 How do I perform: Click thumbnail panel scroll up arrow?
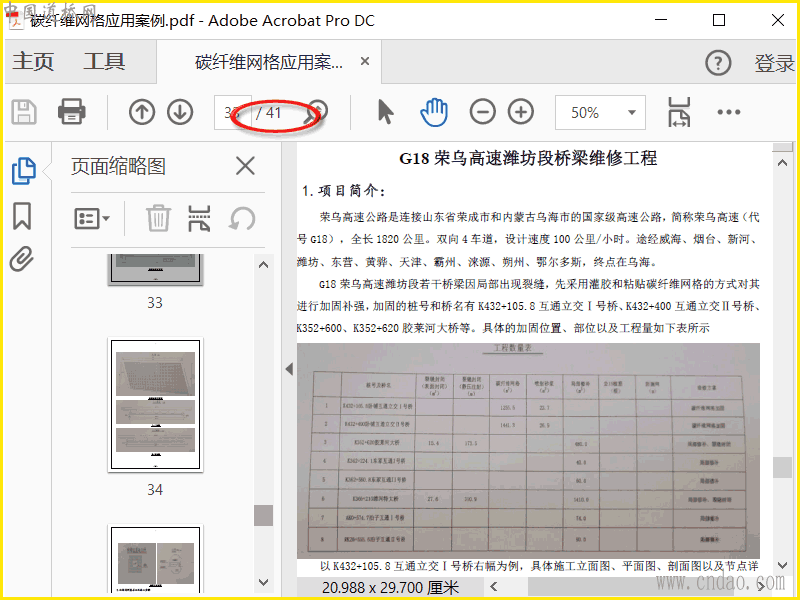[263, 265]
